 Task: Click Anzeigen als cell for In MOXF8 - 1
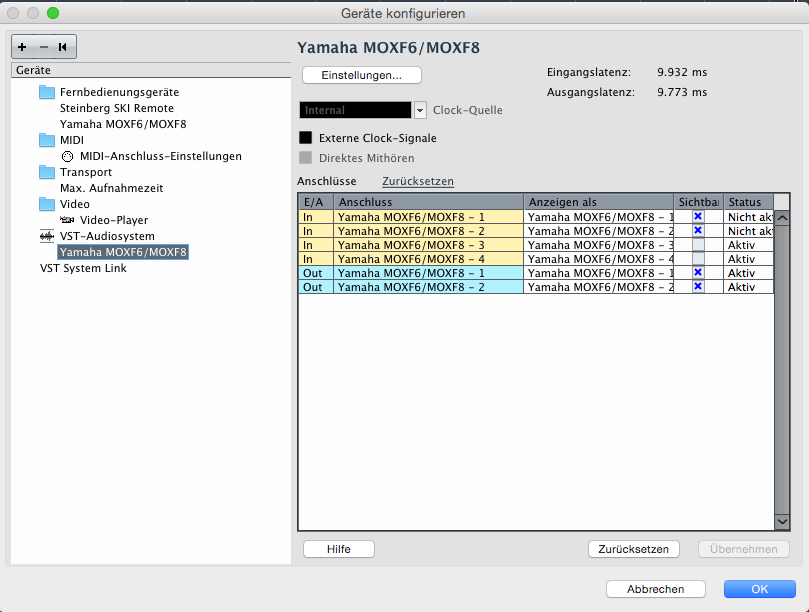coord(599,217)
